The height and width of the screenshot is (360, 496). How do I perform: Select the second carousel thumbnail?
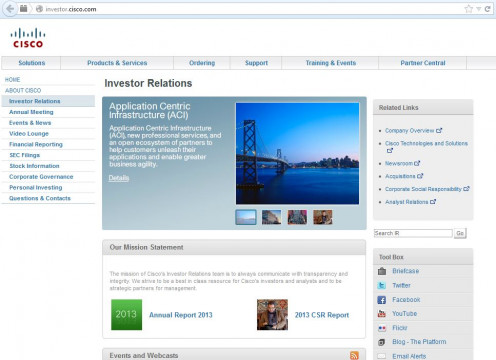tap(271, 217)
